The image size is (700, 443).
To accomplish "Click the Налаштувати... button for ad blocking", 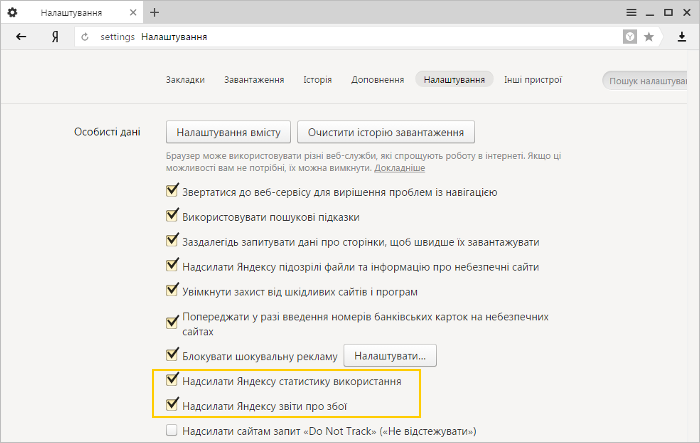I will [390, 356].
